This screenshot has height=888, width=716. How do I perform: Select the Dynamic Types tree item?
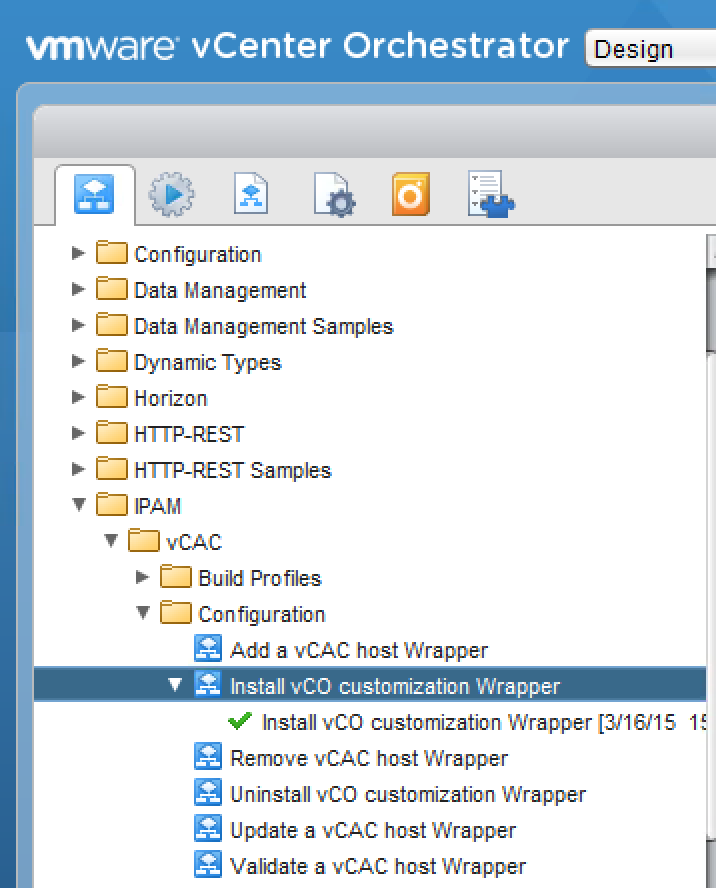(x=208, y=362)
